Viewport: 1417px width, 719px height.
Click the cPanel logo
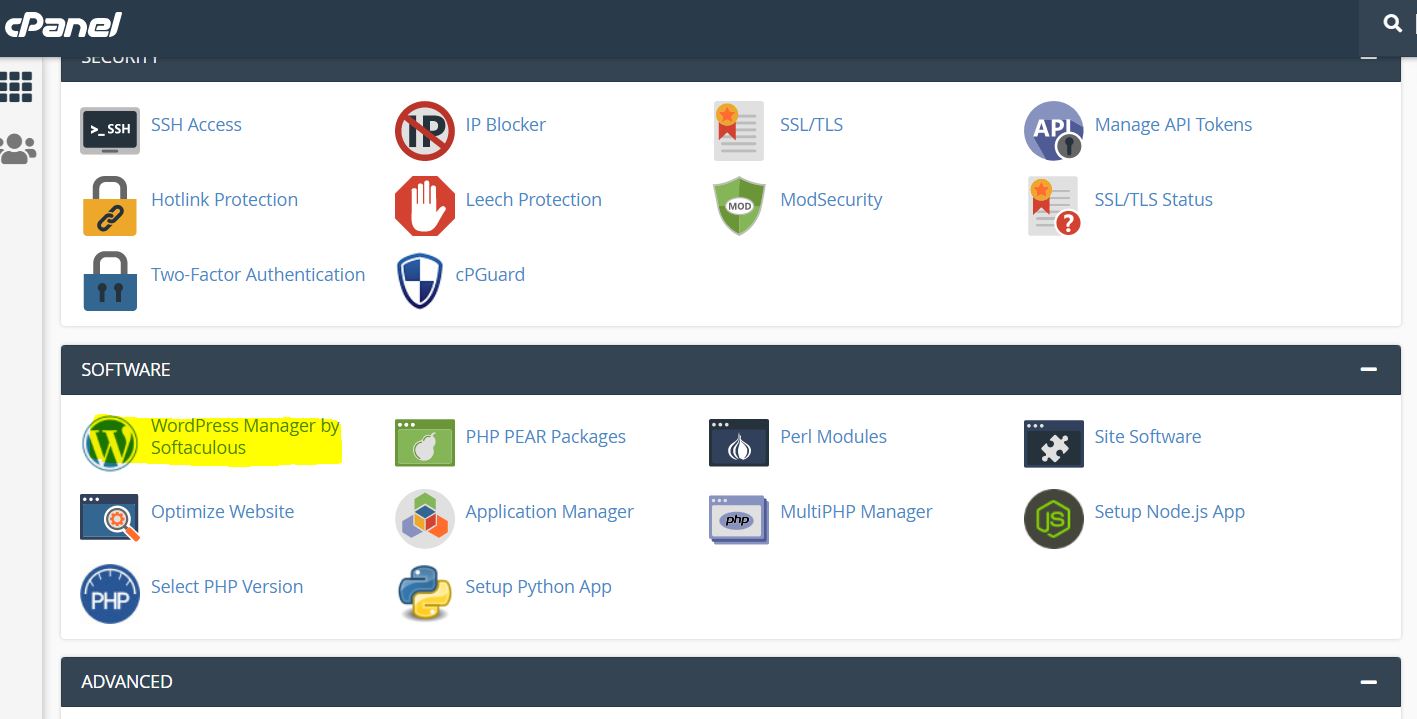(x=62, y=24)
